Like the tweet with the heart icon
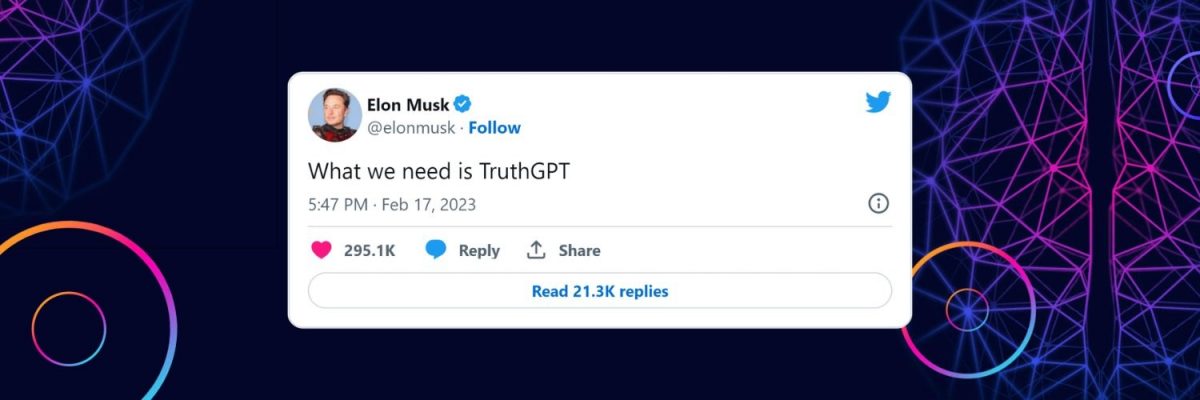The height and width of the screenshot is (400, 1200). coord(321,250)
